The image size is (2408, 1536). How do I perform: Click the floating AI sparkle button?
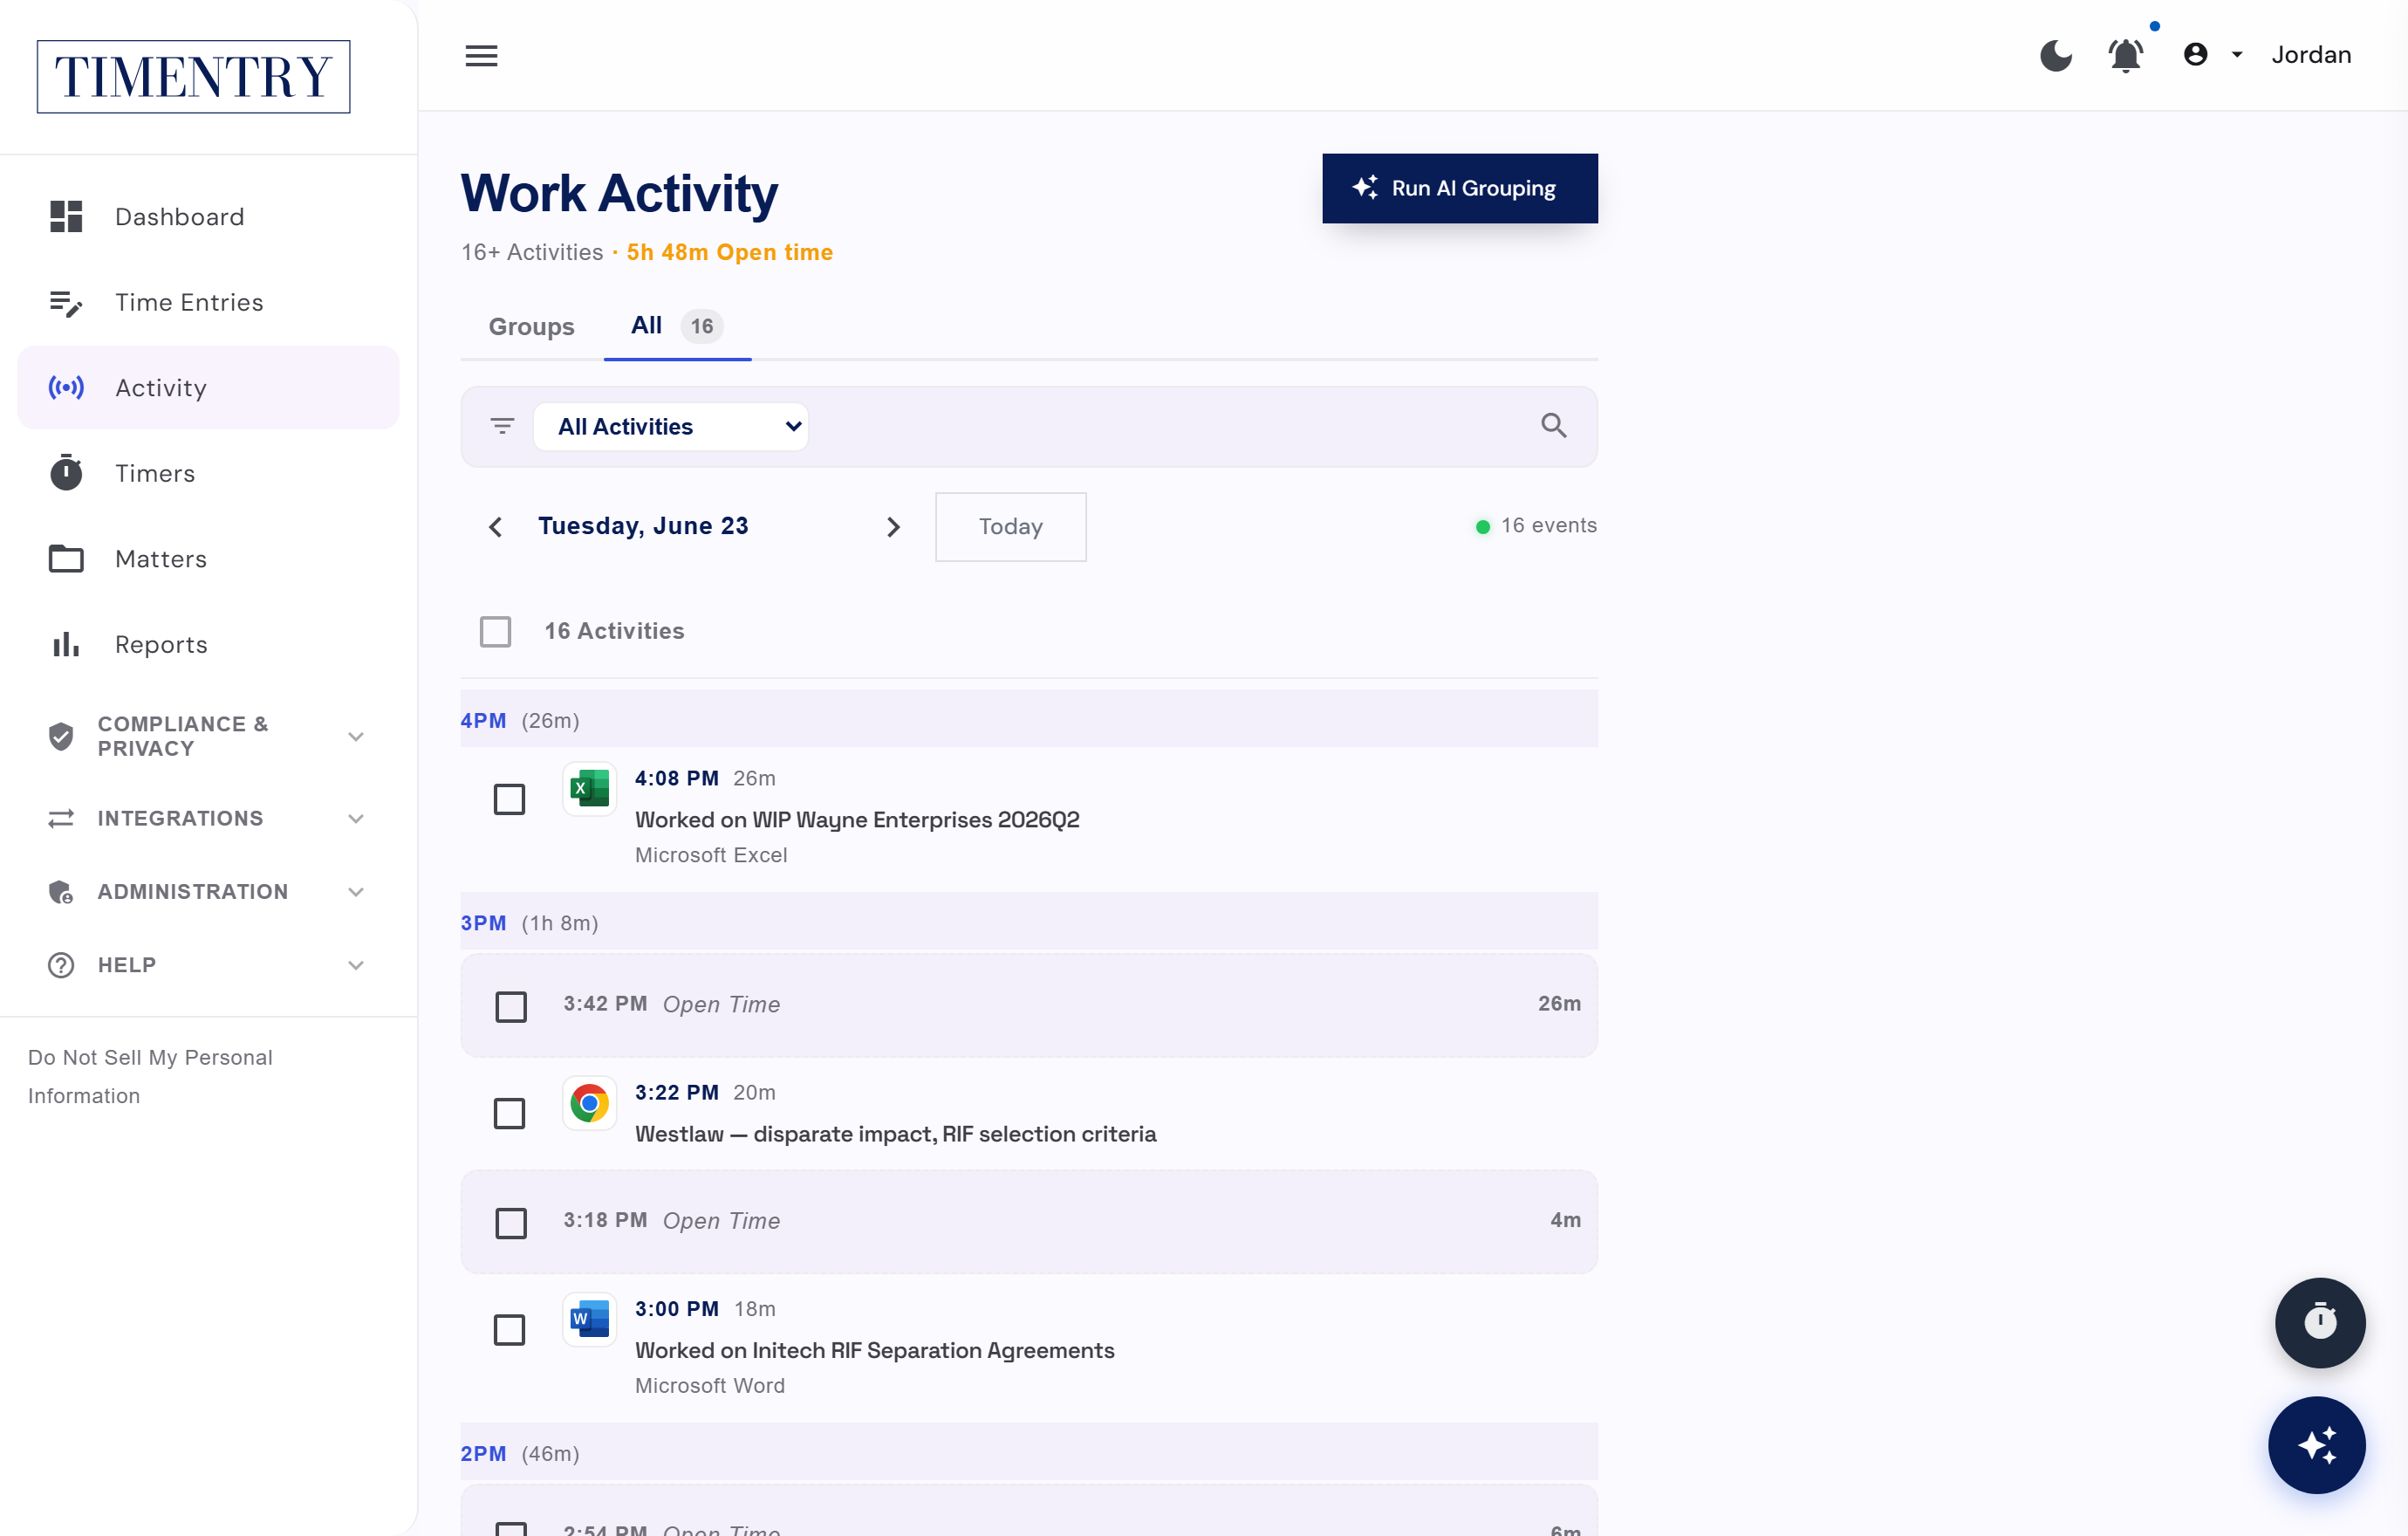(x=2316, y=1445)
